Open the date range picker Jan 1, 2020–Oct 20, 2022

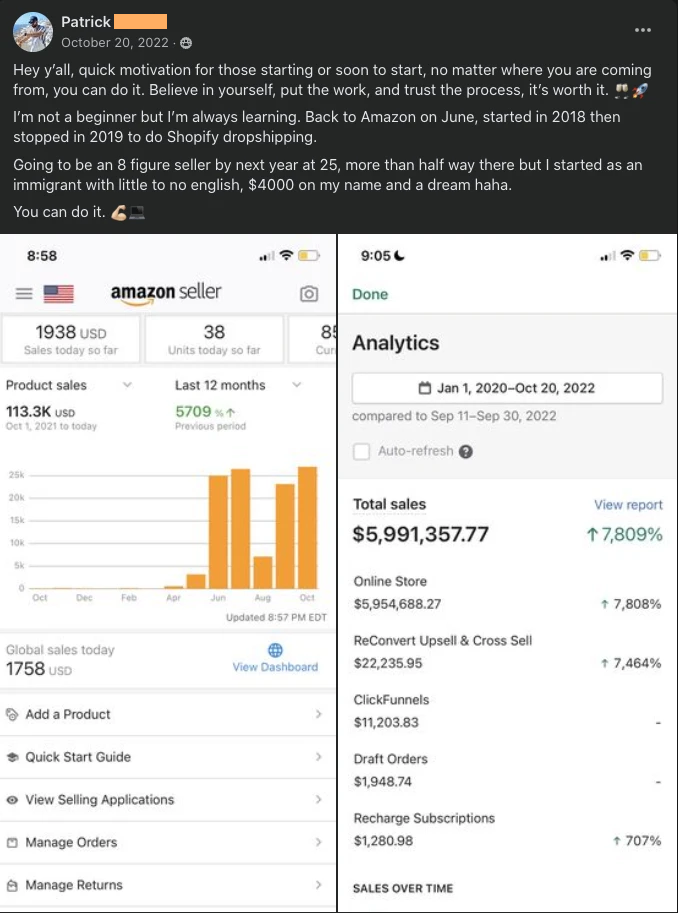tap(507, 388)
